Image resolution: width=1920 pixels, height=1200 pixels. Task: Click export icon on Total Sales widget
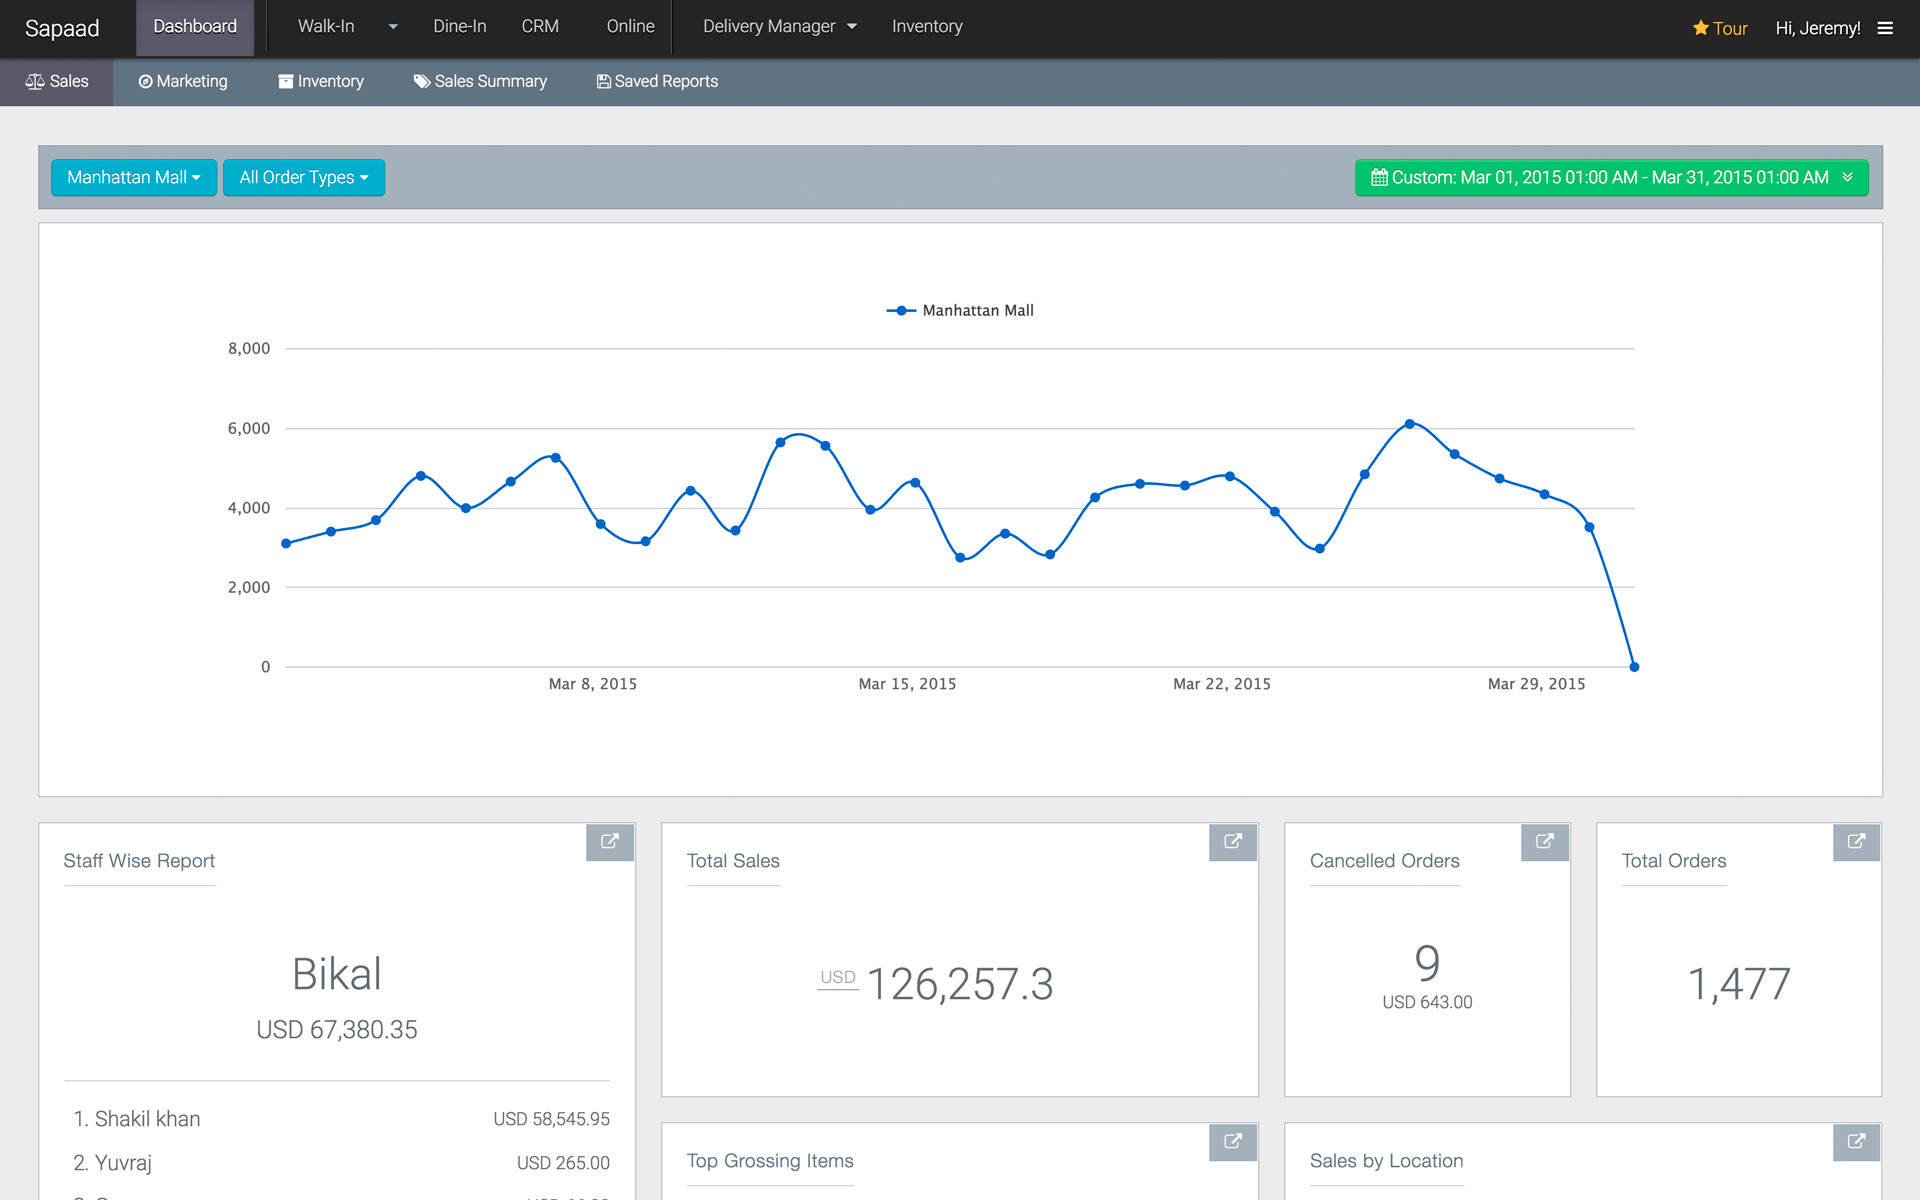[1233, 842]
